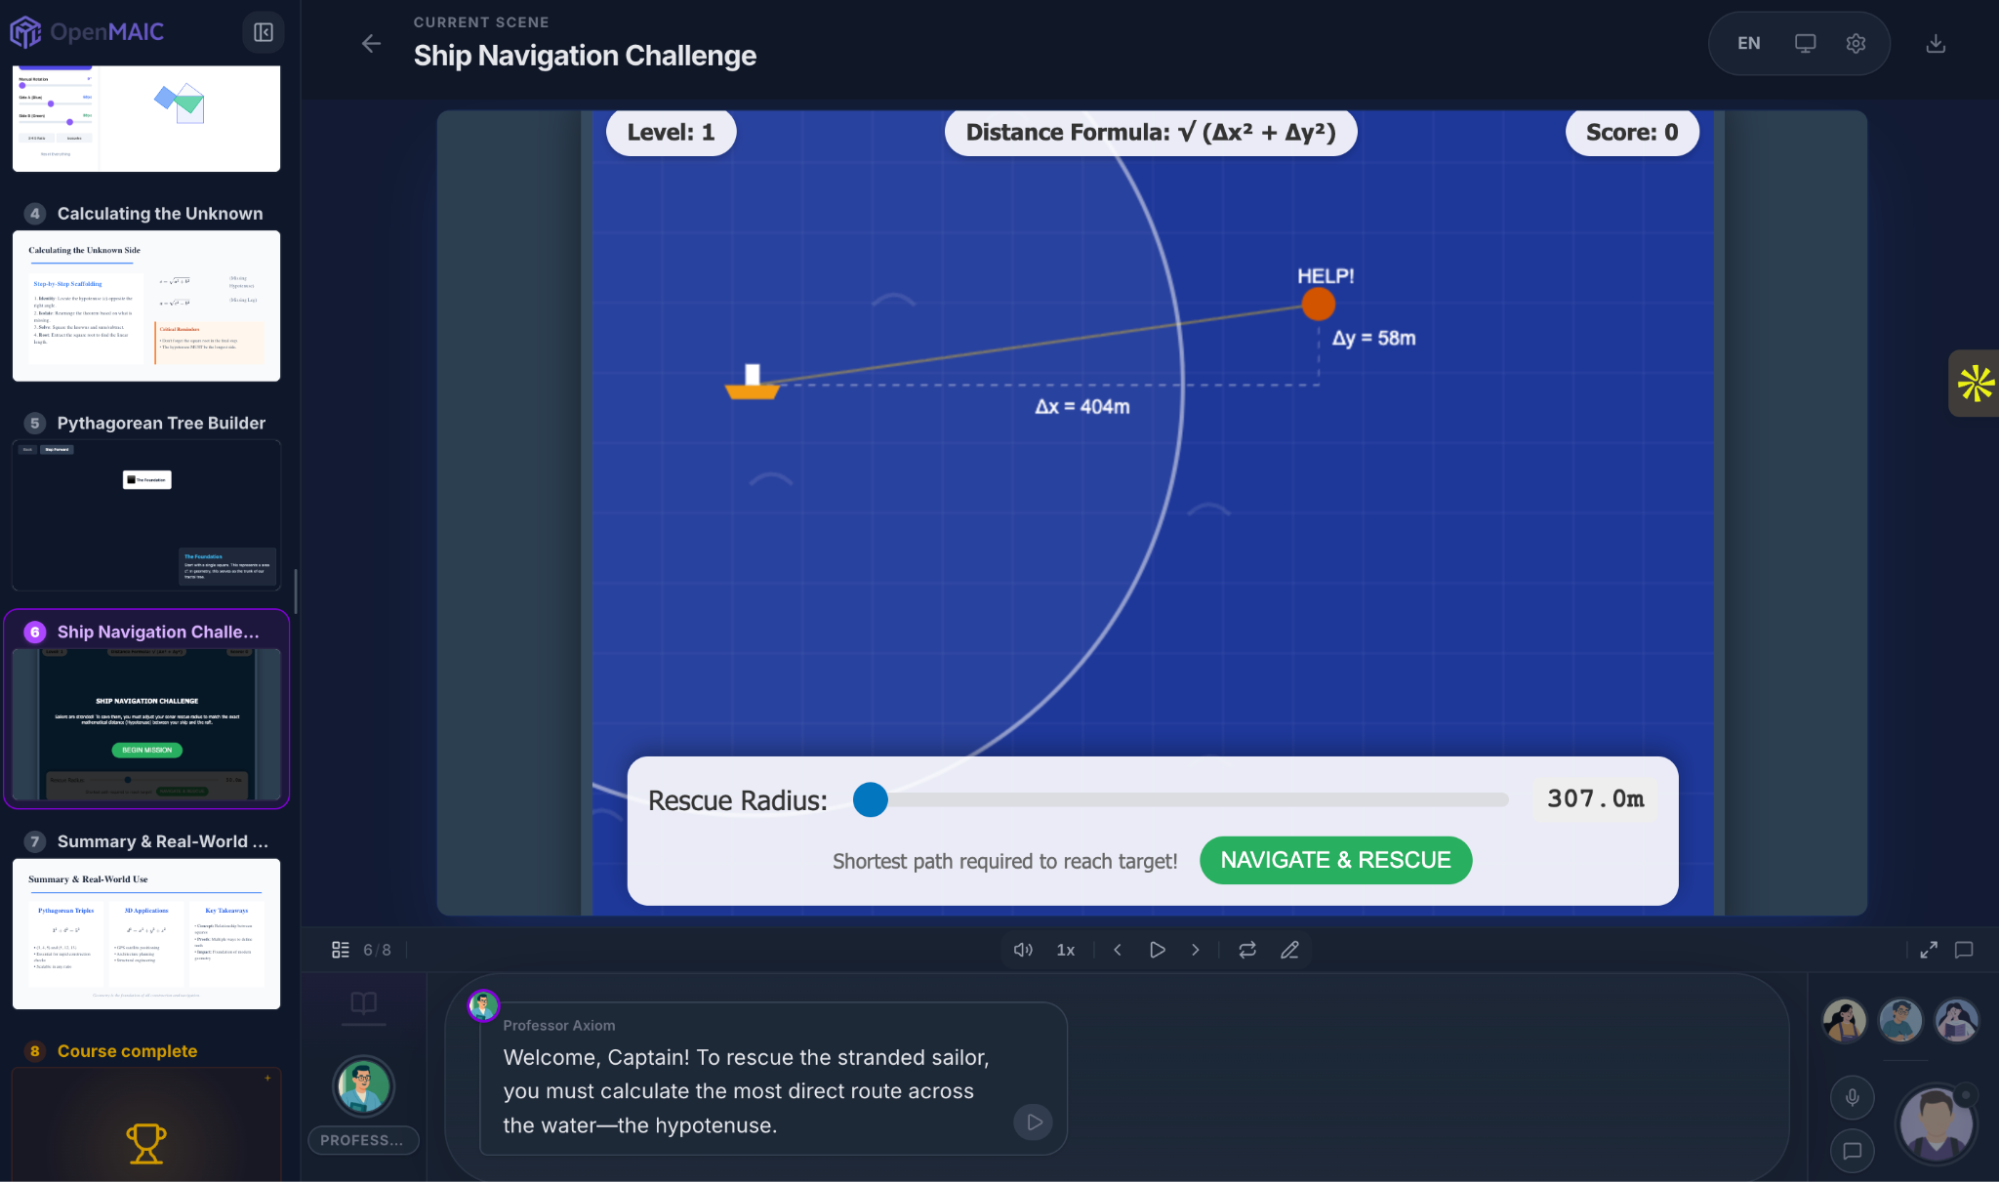The width and height of the screenshot is (1999, 1183).
Task: Collapse the sidebar panel icon
Action: click(x=263, y=32)
